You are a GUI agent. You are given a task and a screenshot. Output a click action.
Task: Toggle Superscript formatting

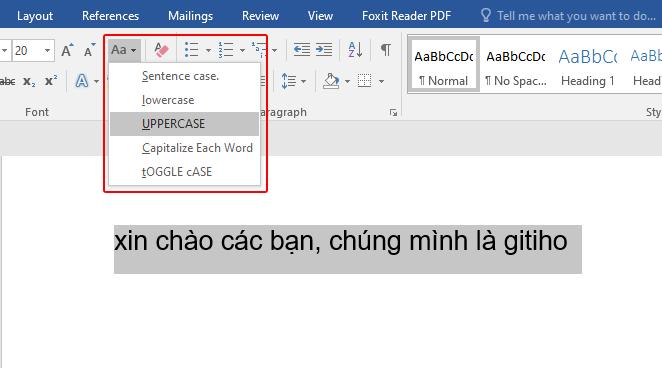51,81
